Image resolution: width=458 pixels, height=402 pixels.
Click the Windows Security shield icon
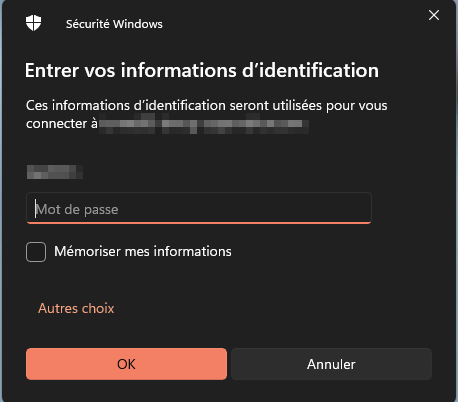tap(33, 23)
